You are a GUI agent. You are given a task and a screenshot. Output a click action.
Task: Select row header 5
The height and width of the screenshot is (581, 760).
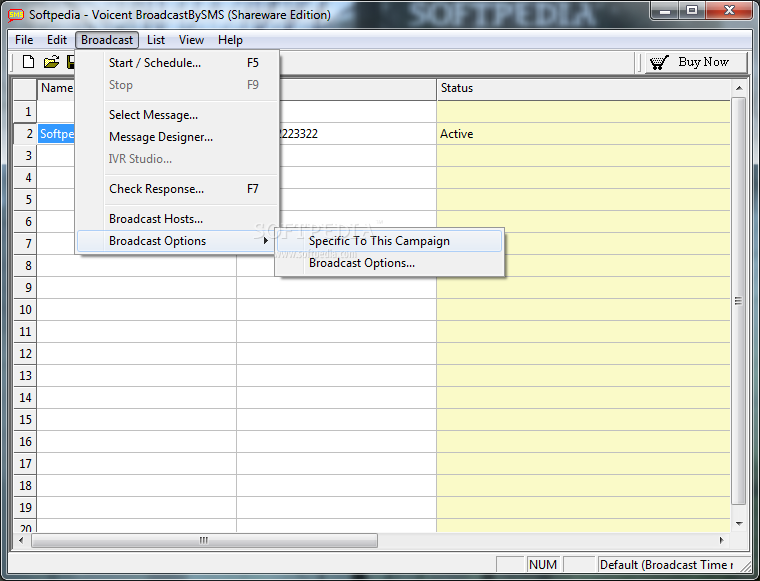pyautogui.click(x=25, y=200)
